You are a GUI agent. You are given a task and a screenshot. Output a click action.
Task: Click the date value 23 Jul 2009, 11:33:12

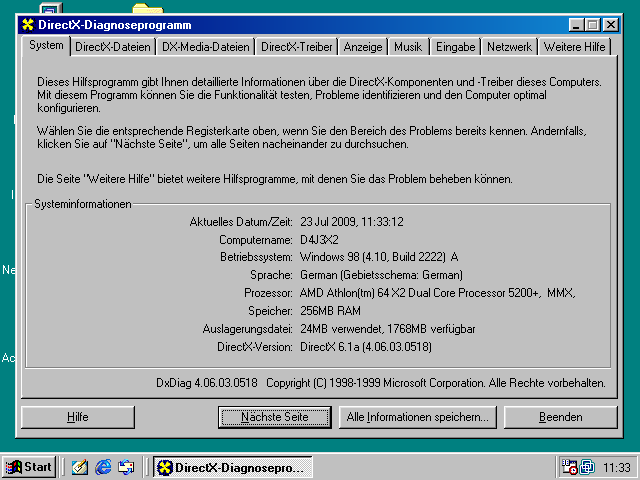tap(351, 222)
